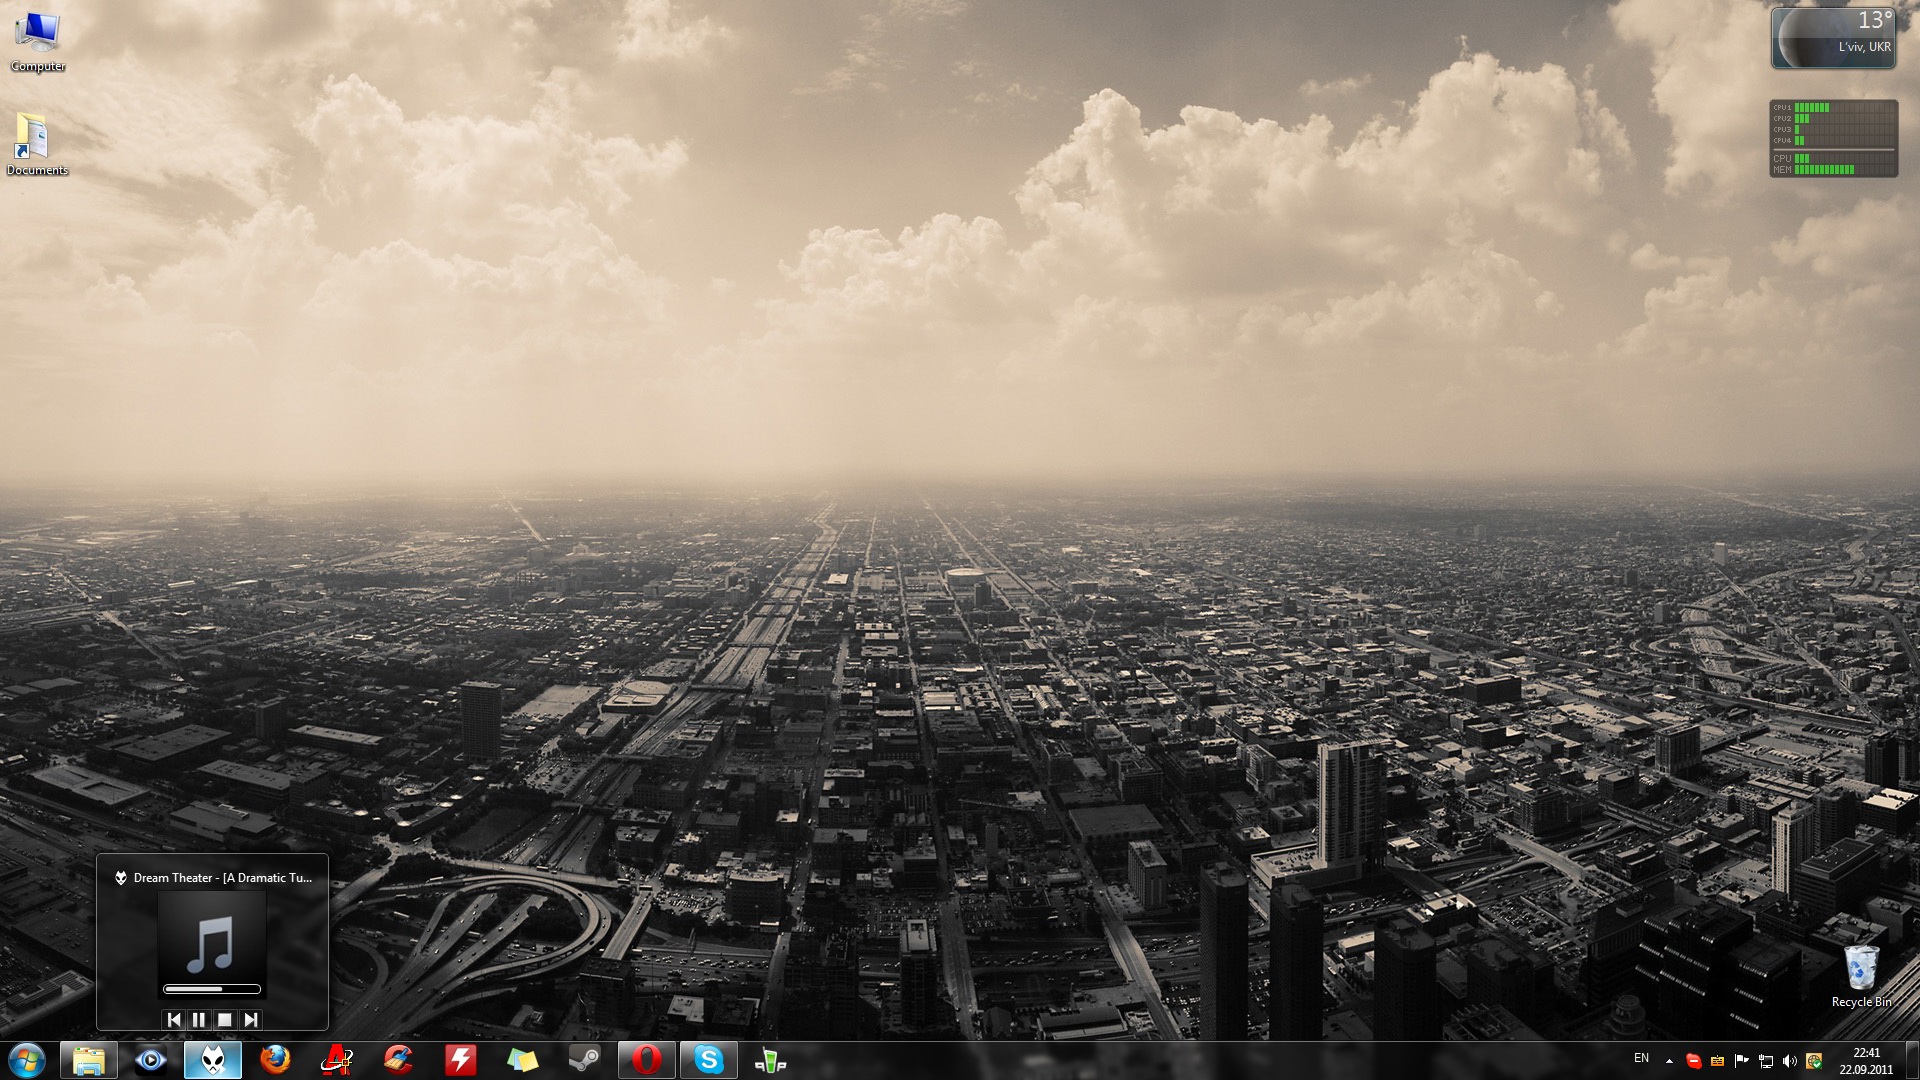Open the Windows Start menu
Screen dimensions: 1920x1080
tap(27, 1060)
